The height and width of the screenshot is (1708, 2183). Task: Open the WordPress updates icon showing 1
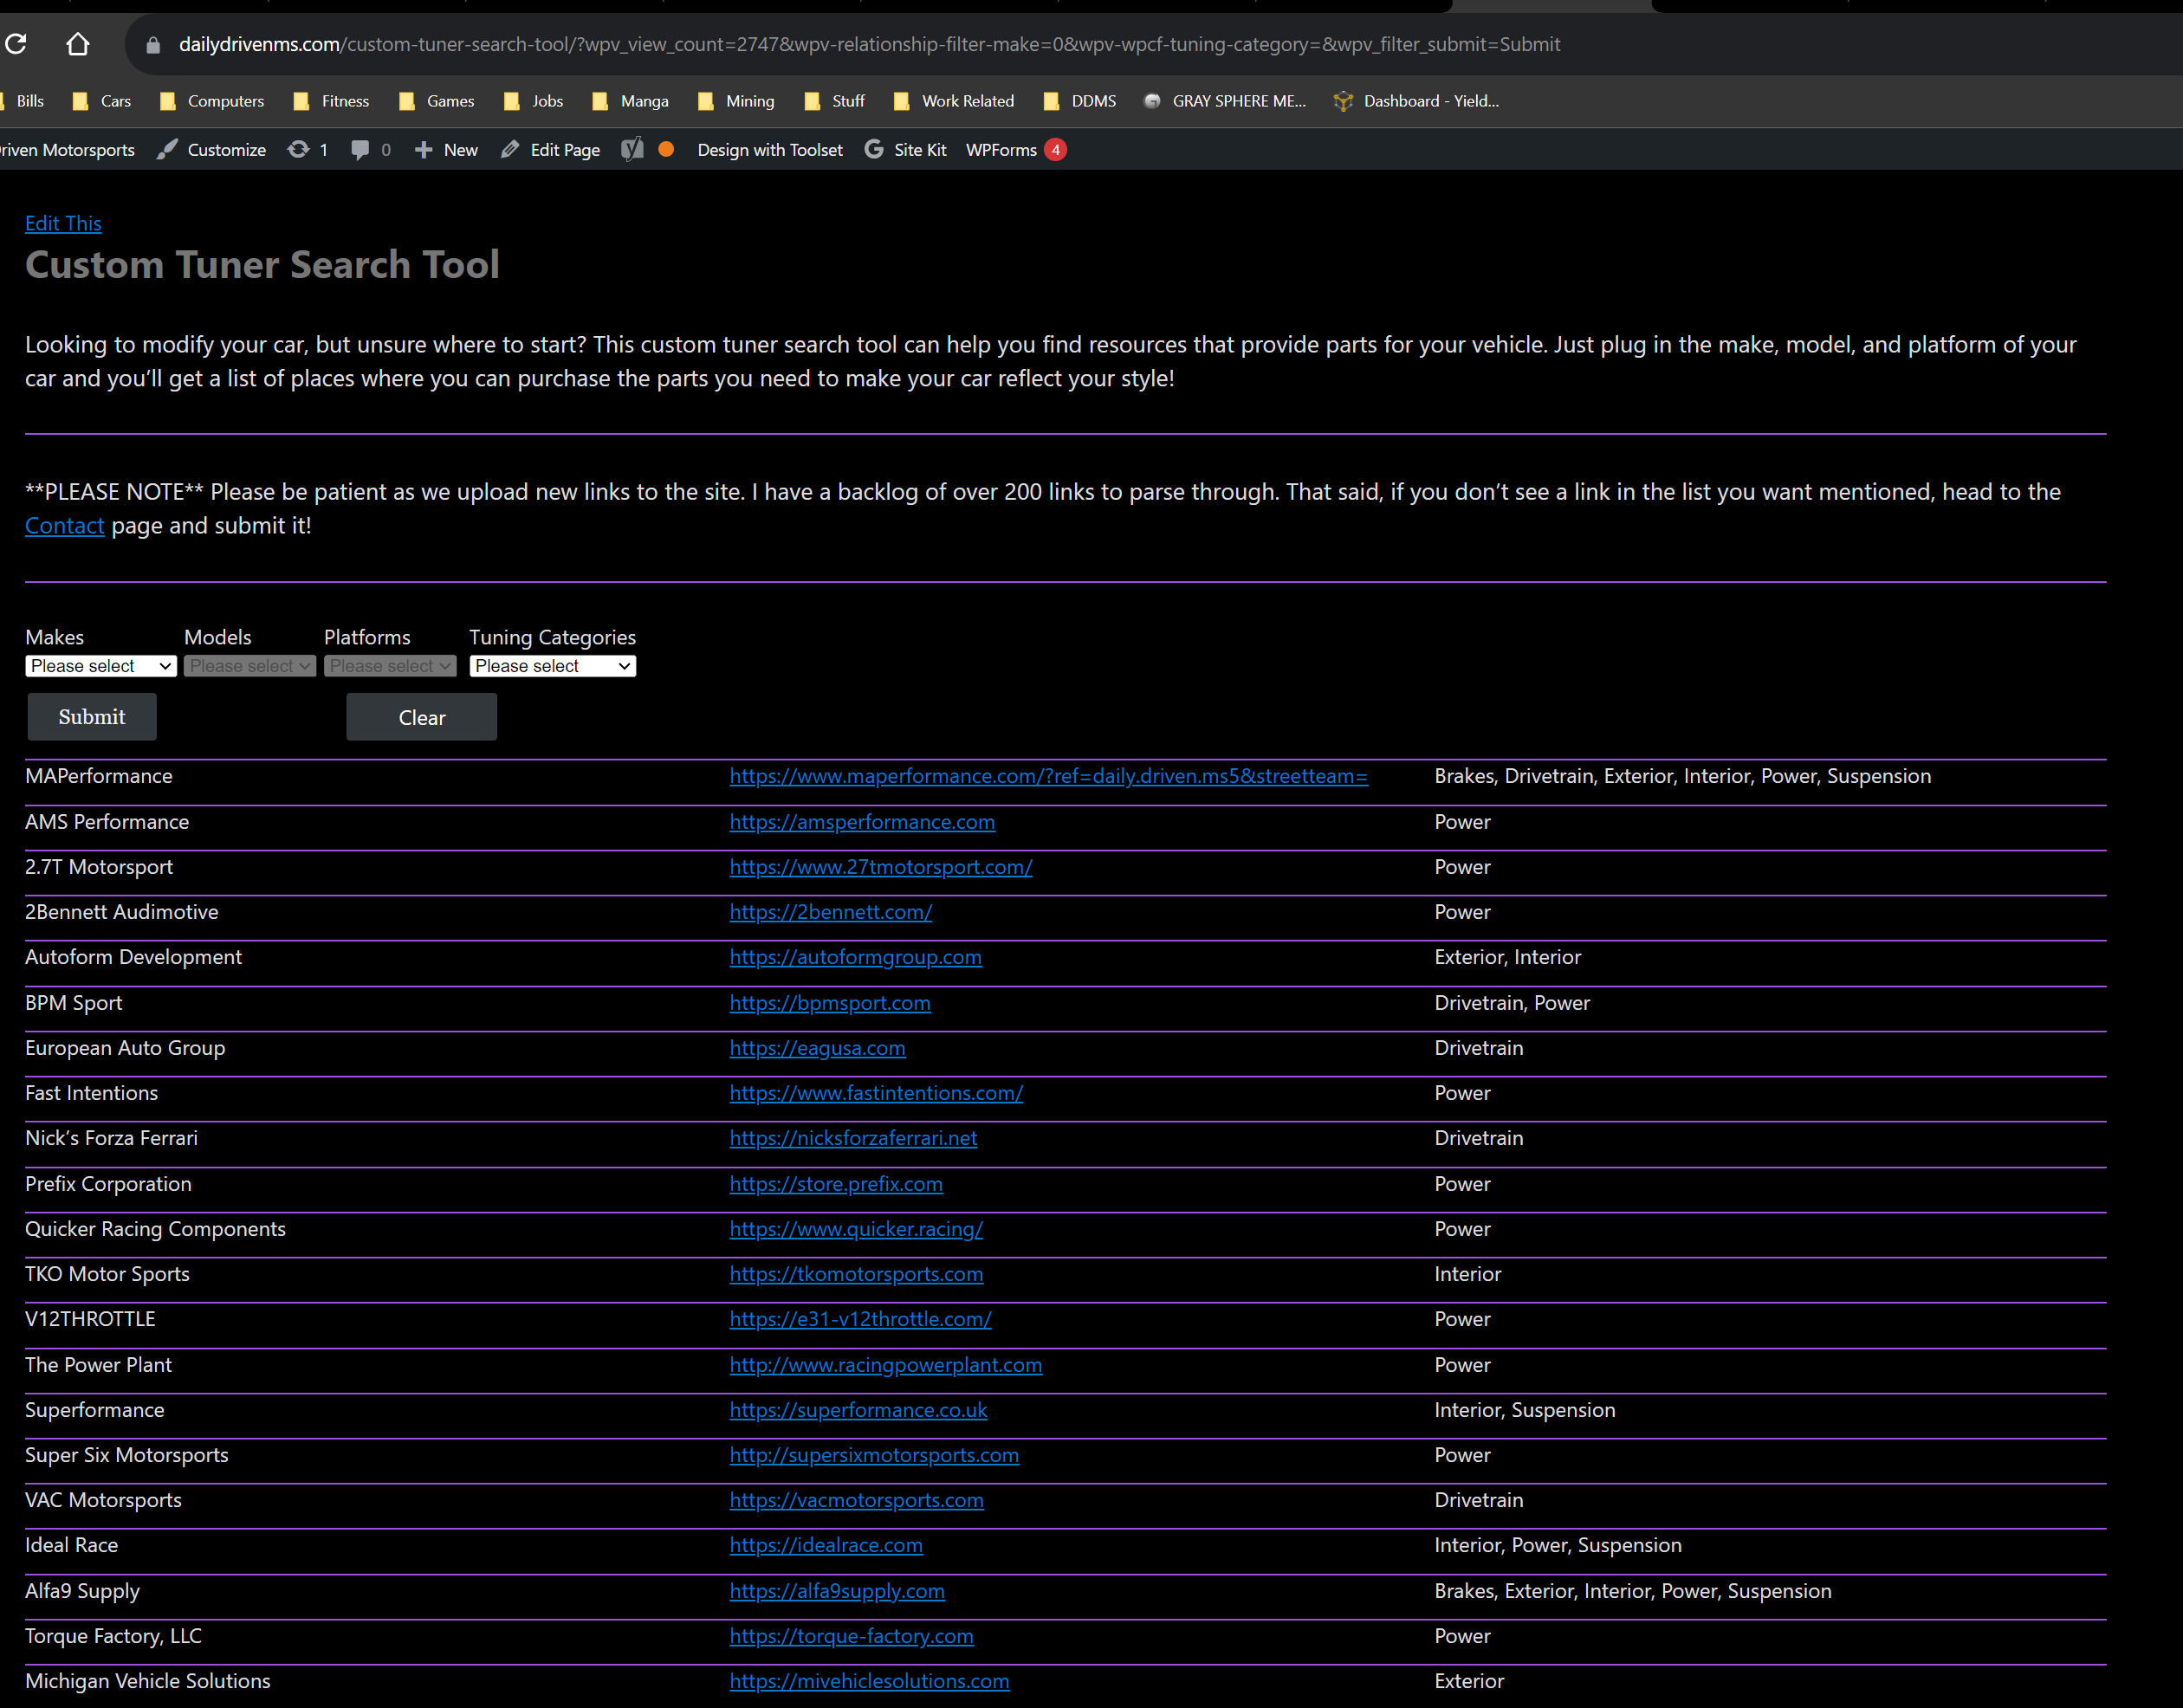(308, 150)
